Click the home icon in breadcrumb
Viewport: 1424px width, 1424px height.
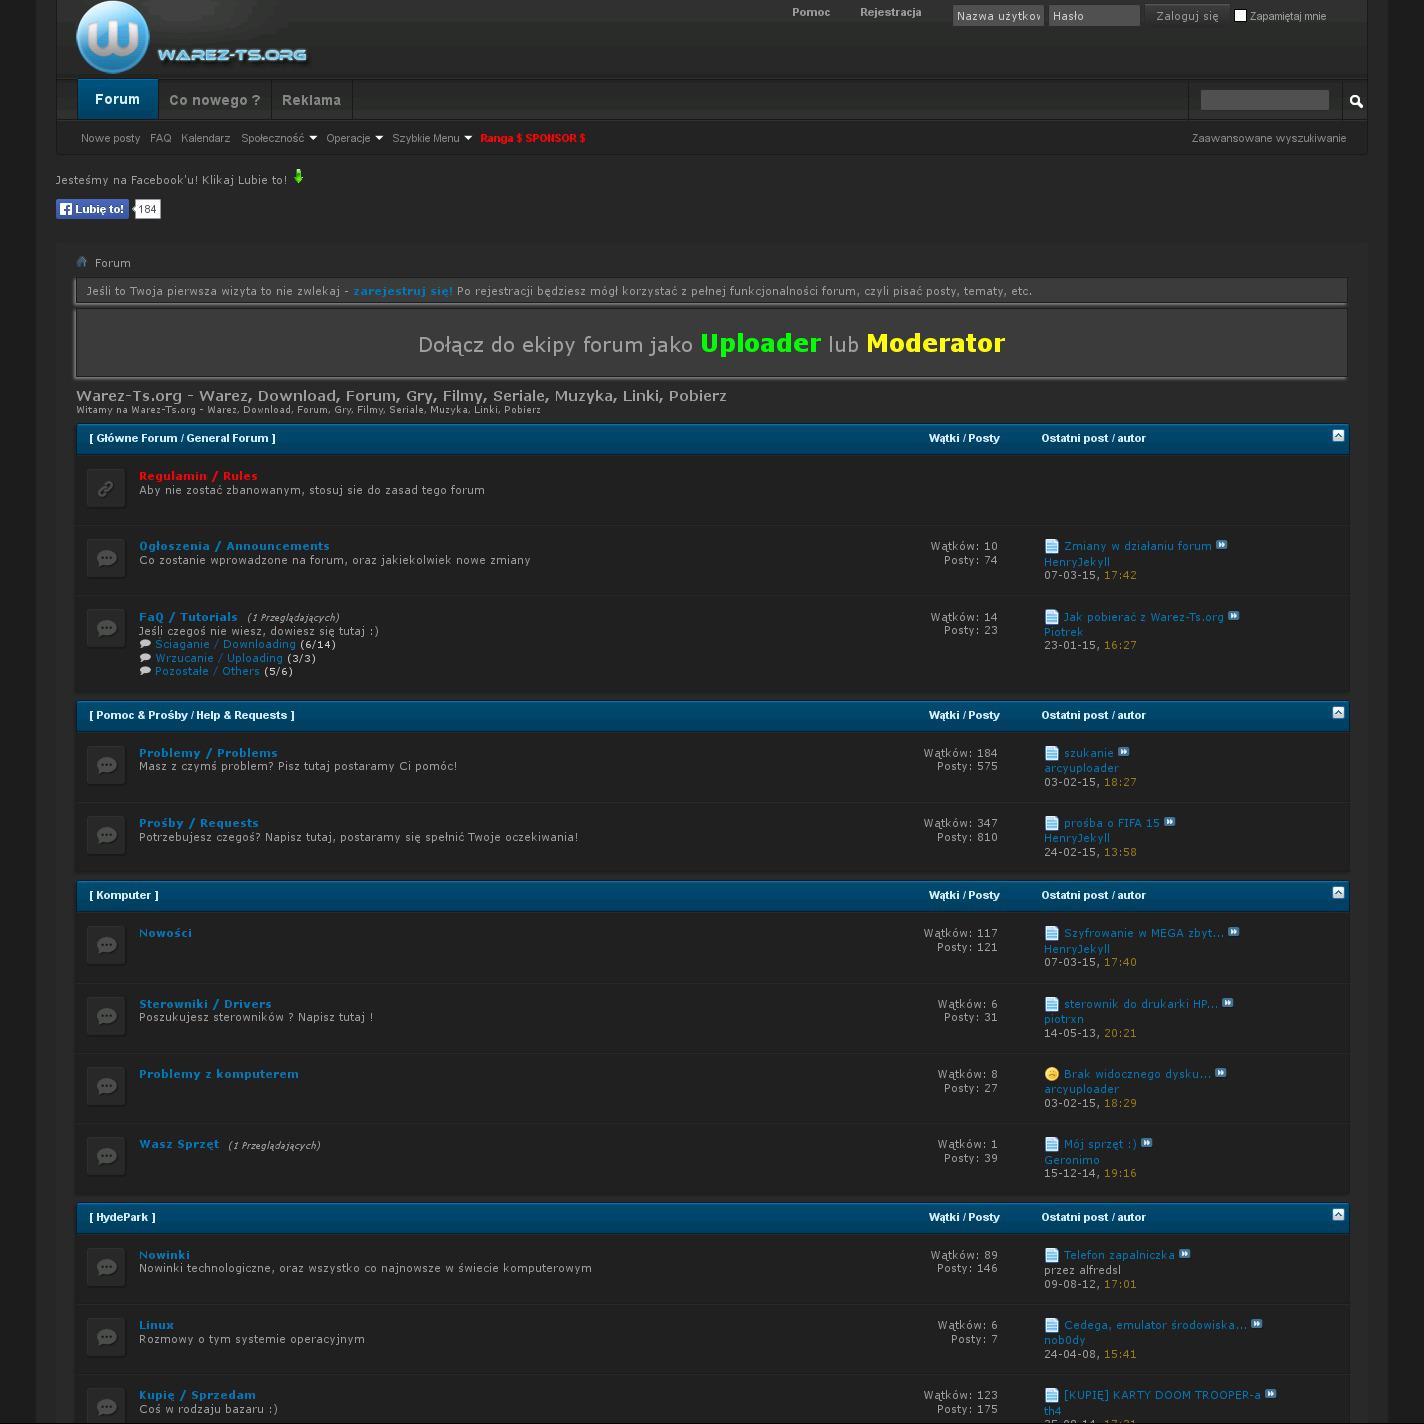[x=82, y=262]
